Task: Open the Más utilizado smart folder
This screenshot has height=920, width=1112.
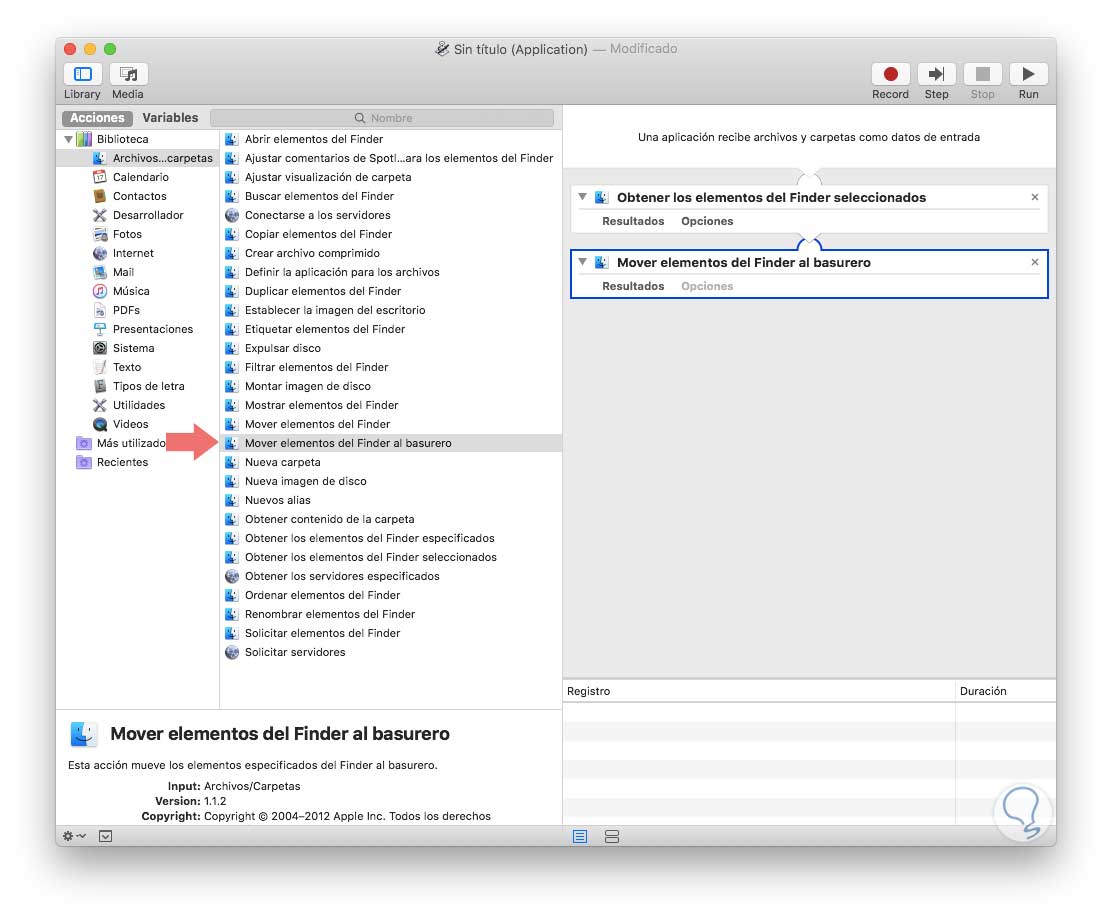Action: (121, 443)
